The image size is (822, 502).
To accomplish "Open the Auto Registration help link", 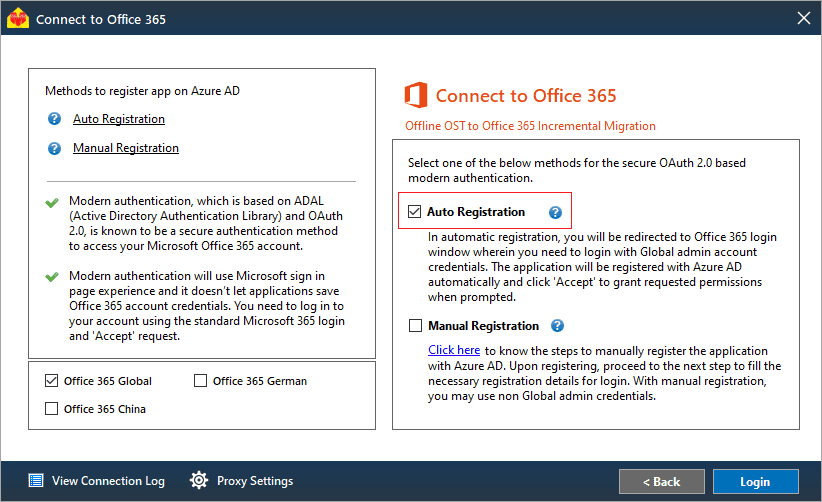I will tap(119, 119).
